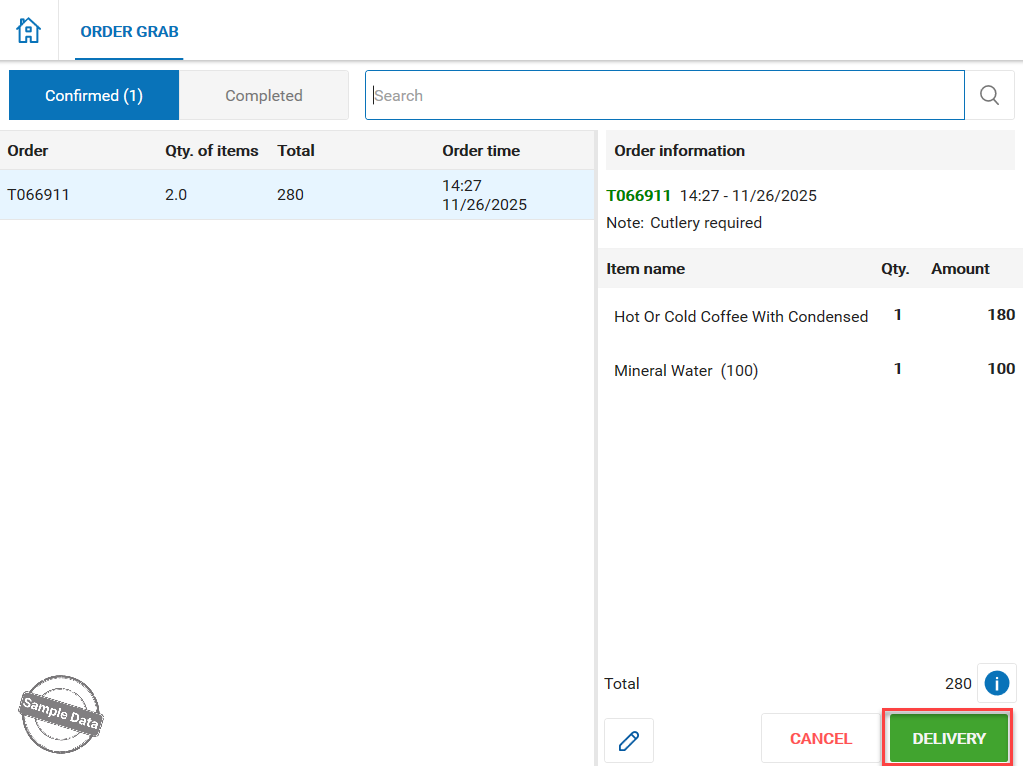1023x766 pixels.
Task: Switch to the Confirmed (1) tab
Action: point(94,96)
